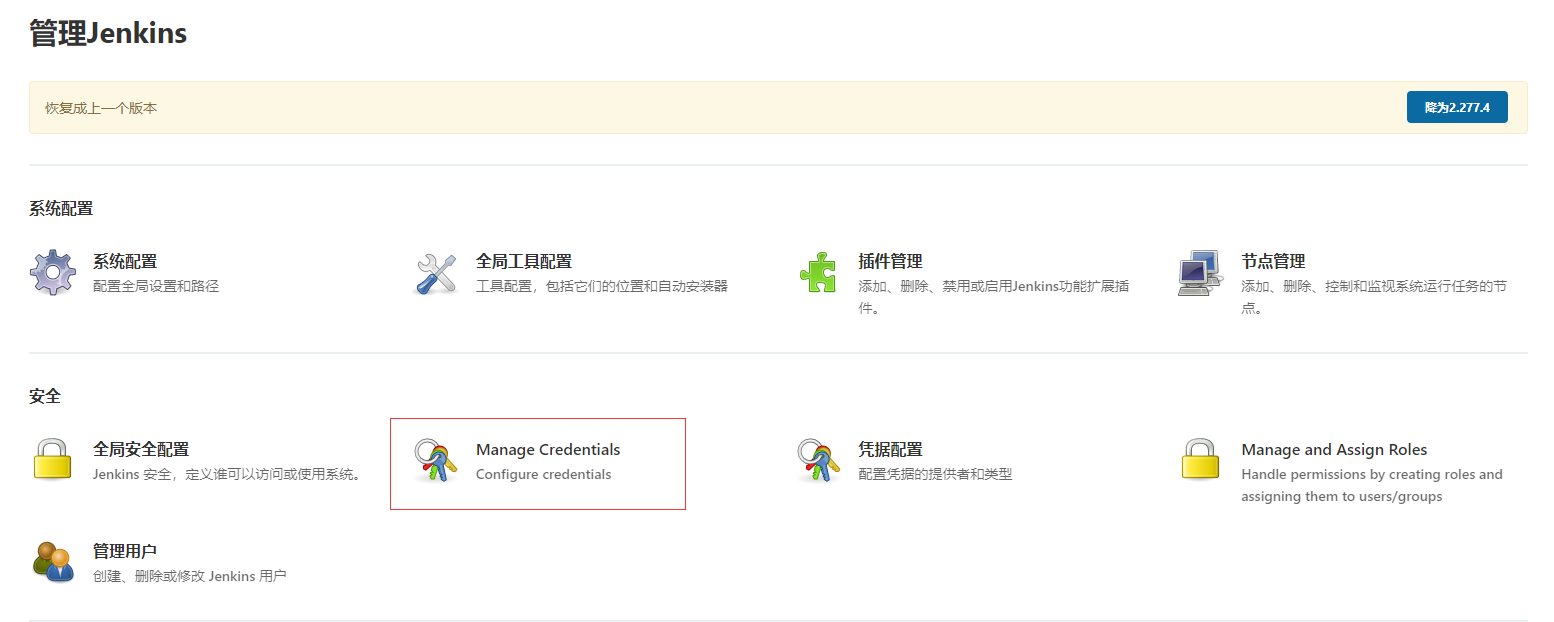Open the 插件管理 link
This screenshot has height=622, width=1554.
[x=890, y=261]
